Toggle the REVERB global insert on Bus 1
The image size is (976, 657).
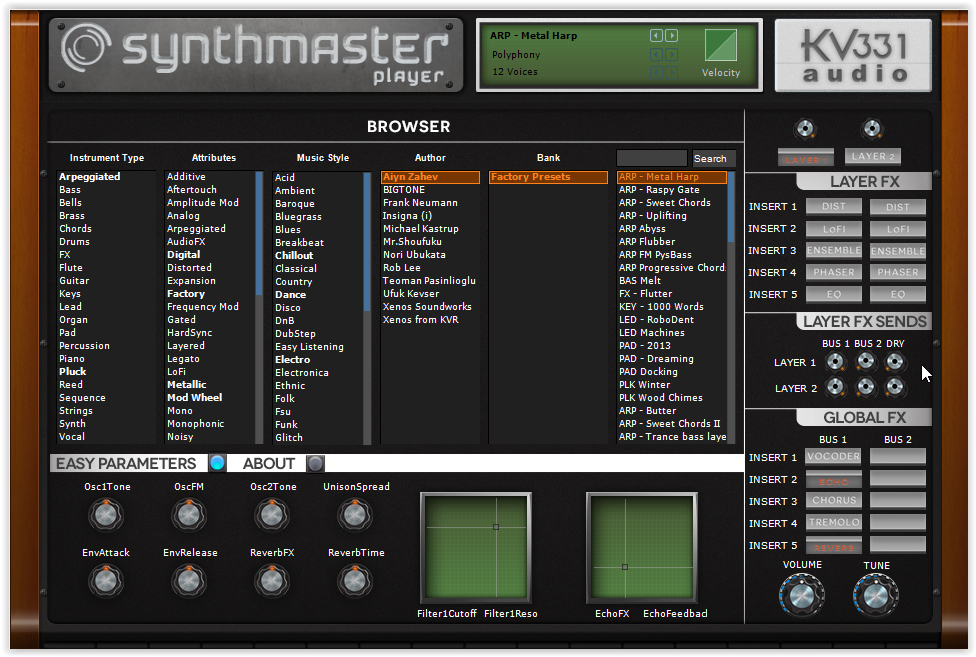(x=833, y=546)
